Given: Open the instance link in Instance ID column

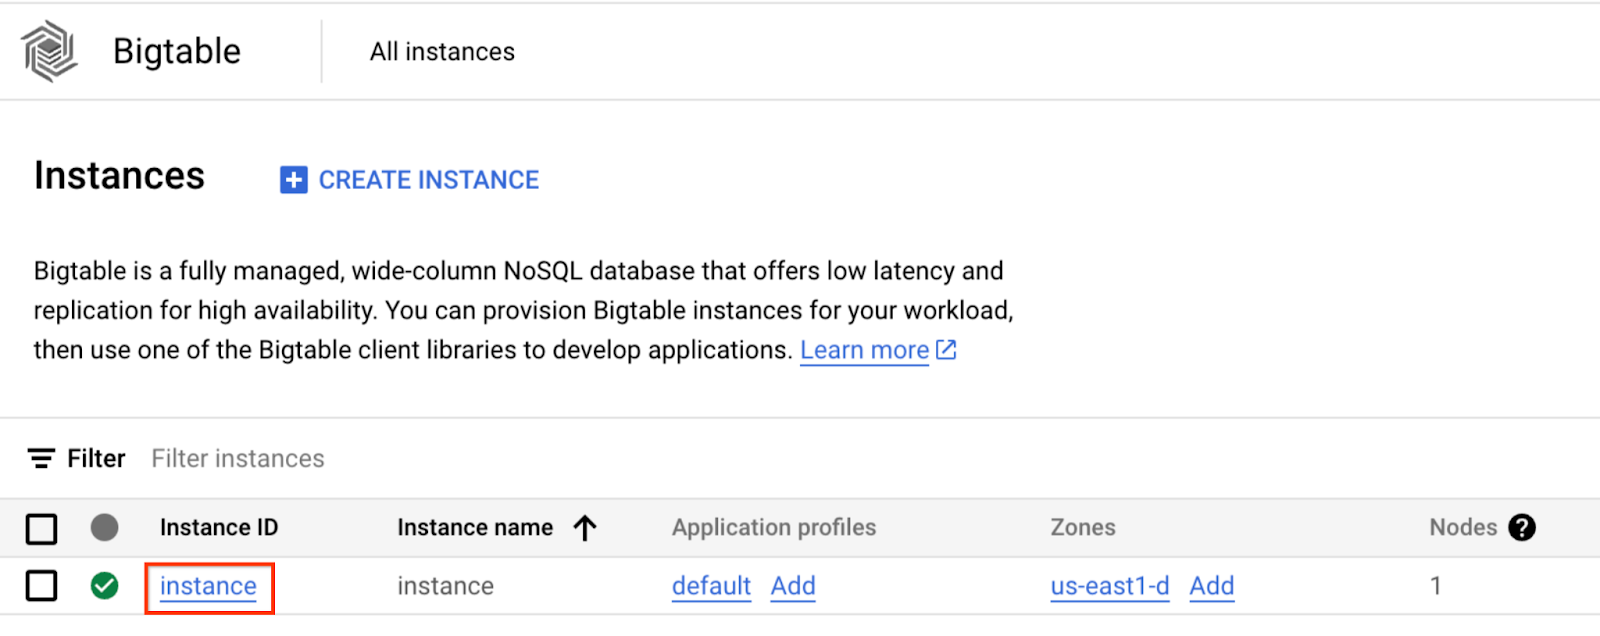Looking at the screenshot, I should tap(208, 586).
